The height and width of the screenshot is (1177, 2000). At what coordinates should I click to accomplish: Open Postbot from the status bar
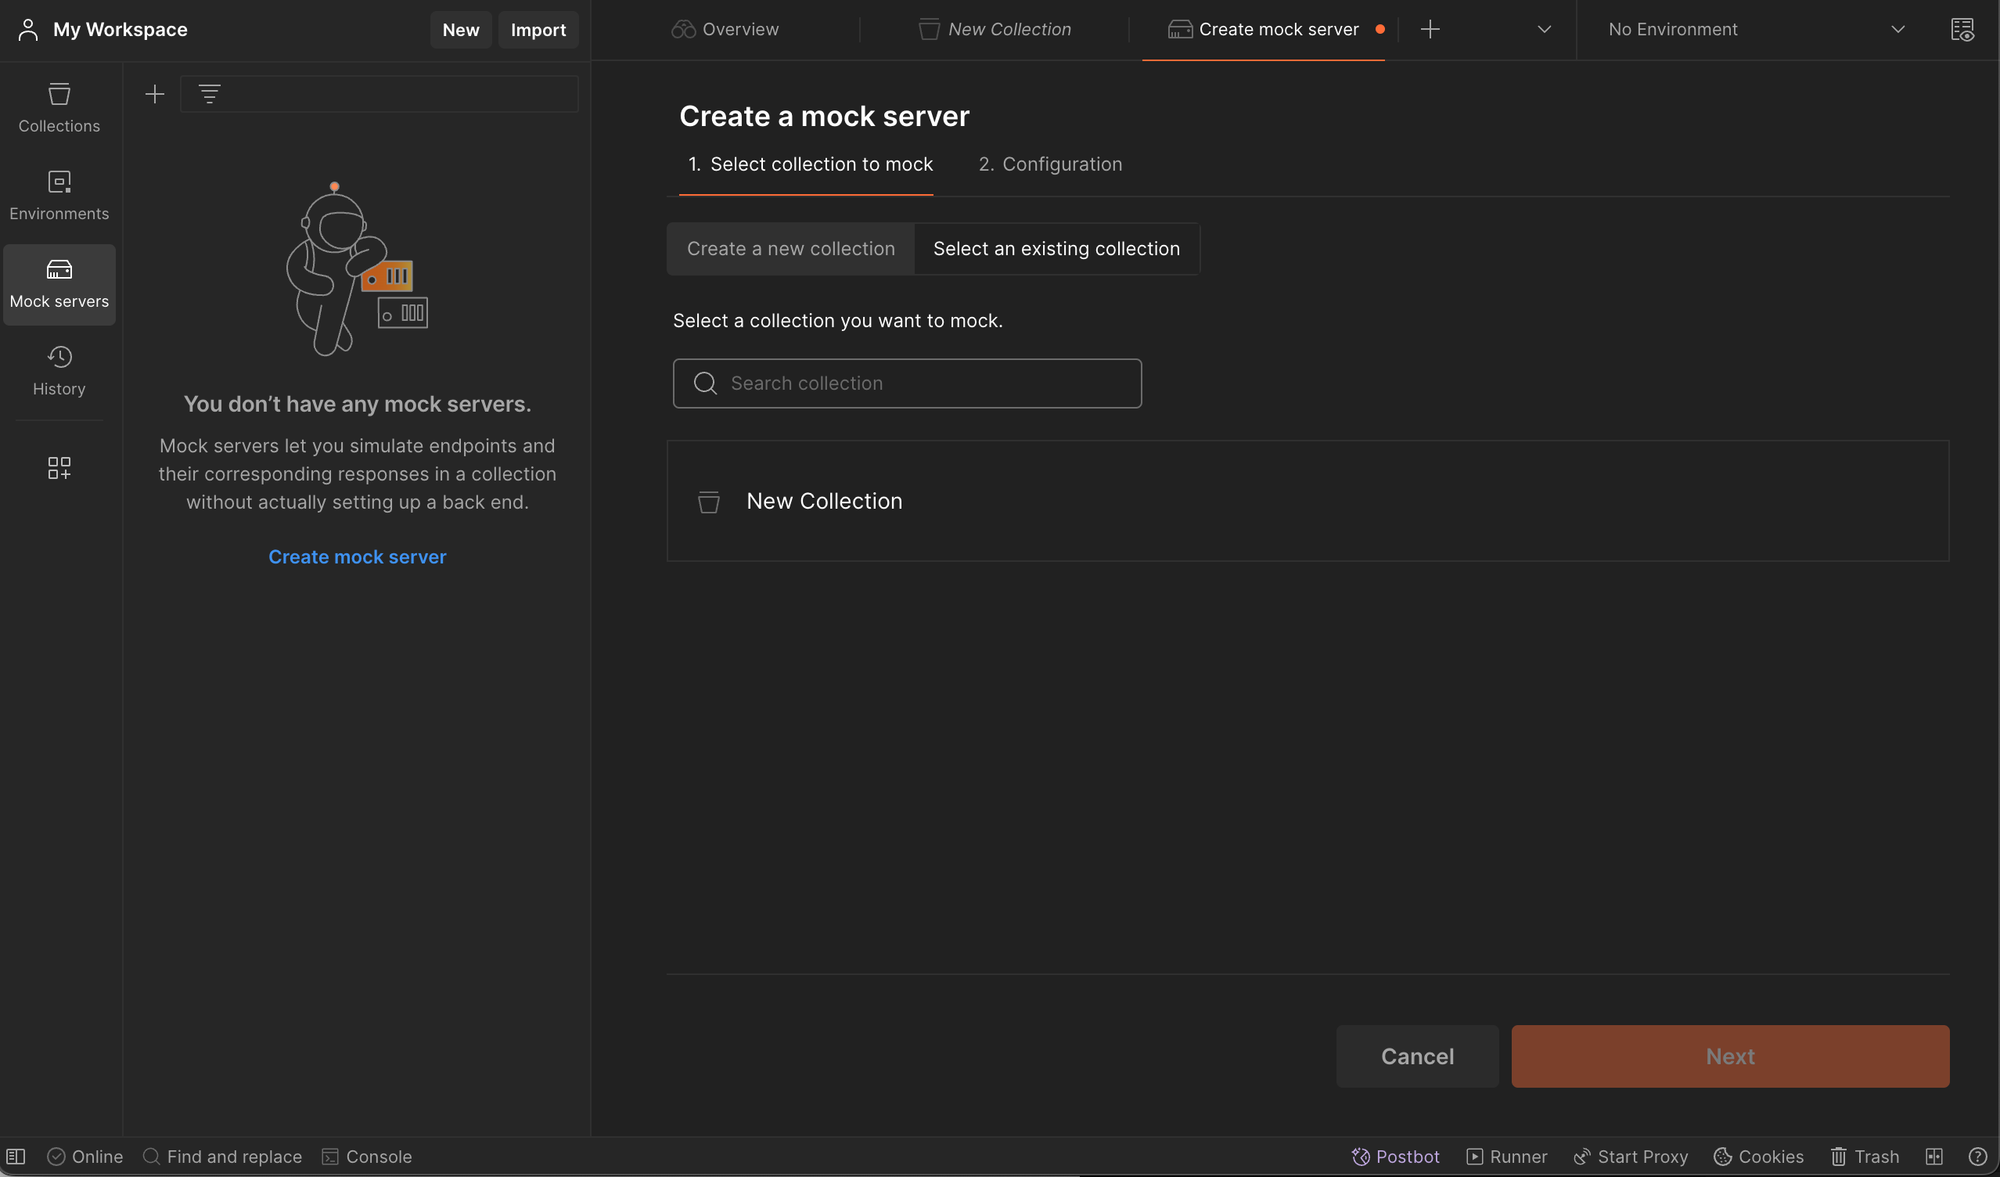tap(1395, 1157)
